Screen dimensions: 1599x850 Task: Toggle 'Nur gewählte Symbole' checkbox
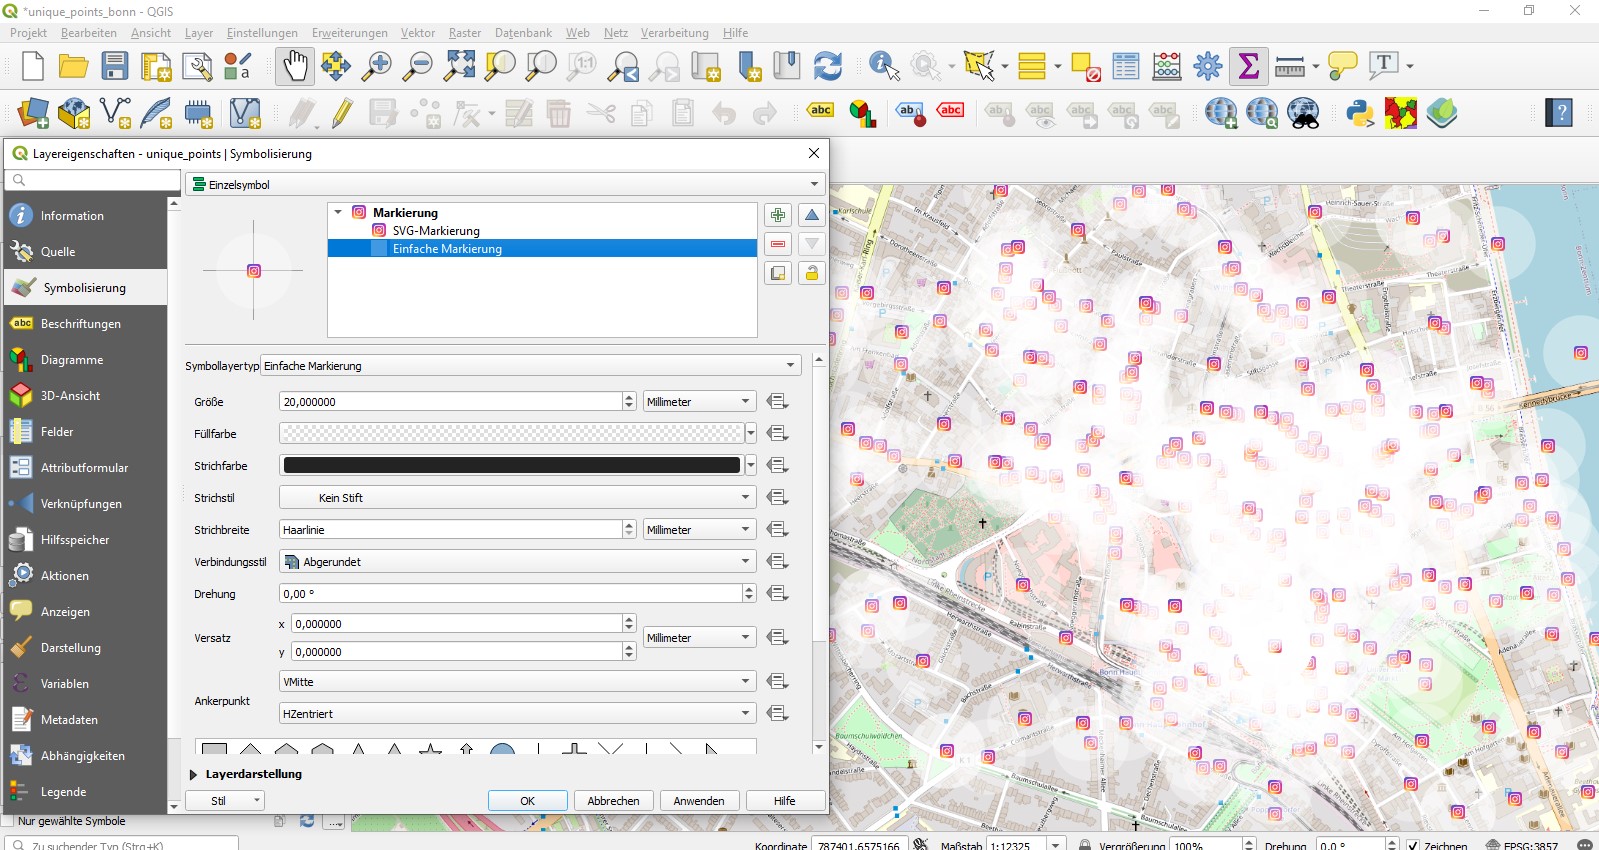[x=9, y=821]
